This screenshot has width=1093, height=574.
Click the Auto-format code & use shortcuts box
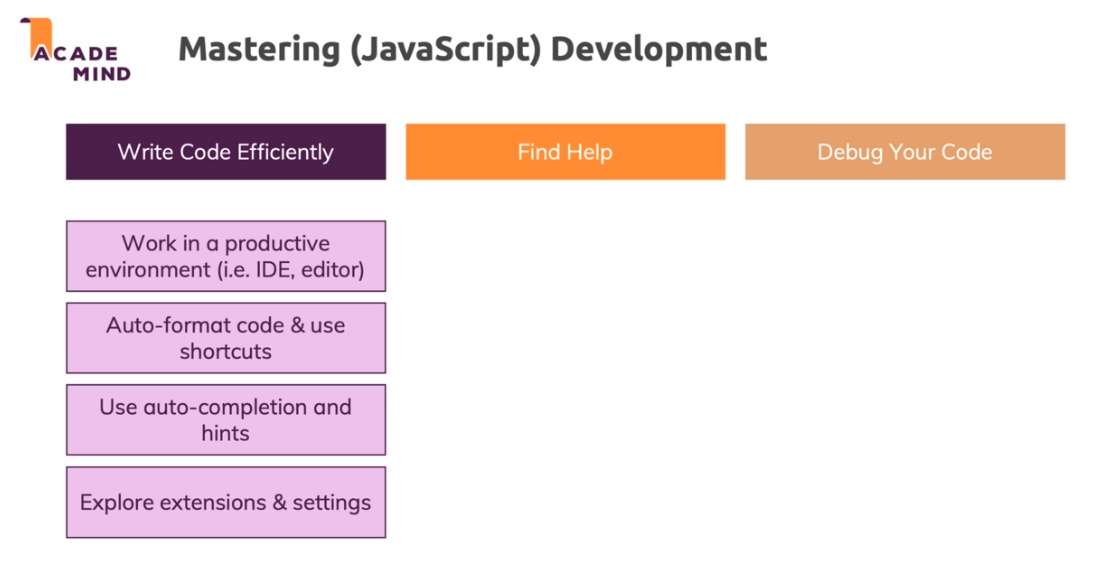(225, 338)
